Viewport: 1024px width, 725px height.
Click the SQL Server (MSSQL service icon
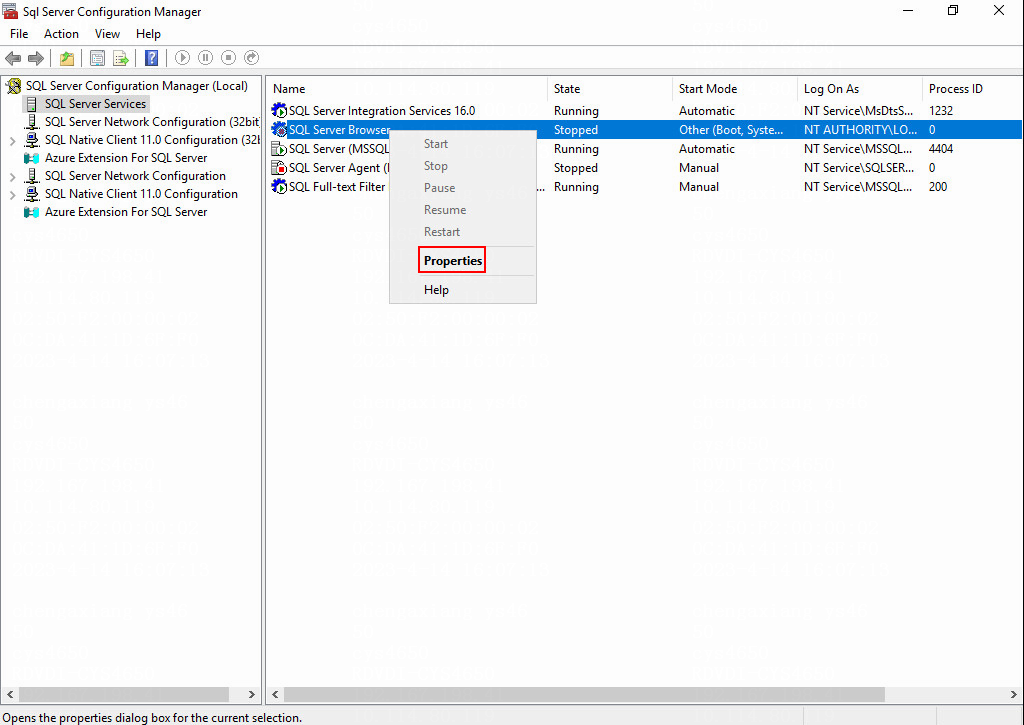(280, 148)
